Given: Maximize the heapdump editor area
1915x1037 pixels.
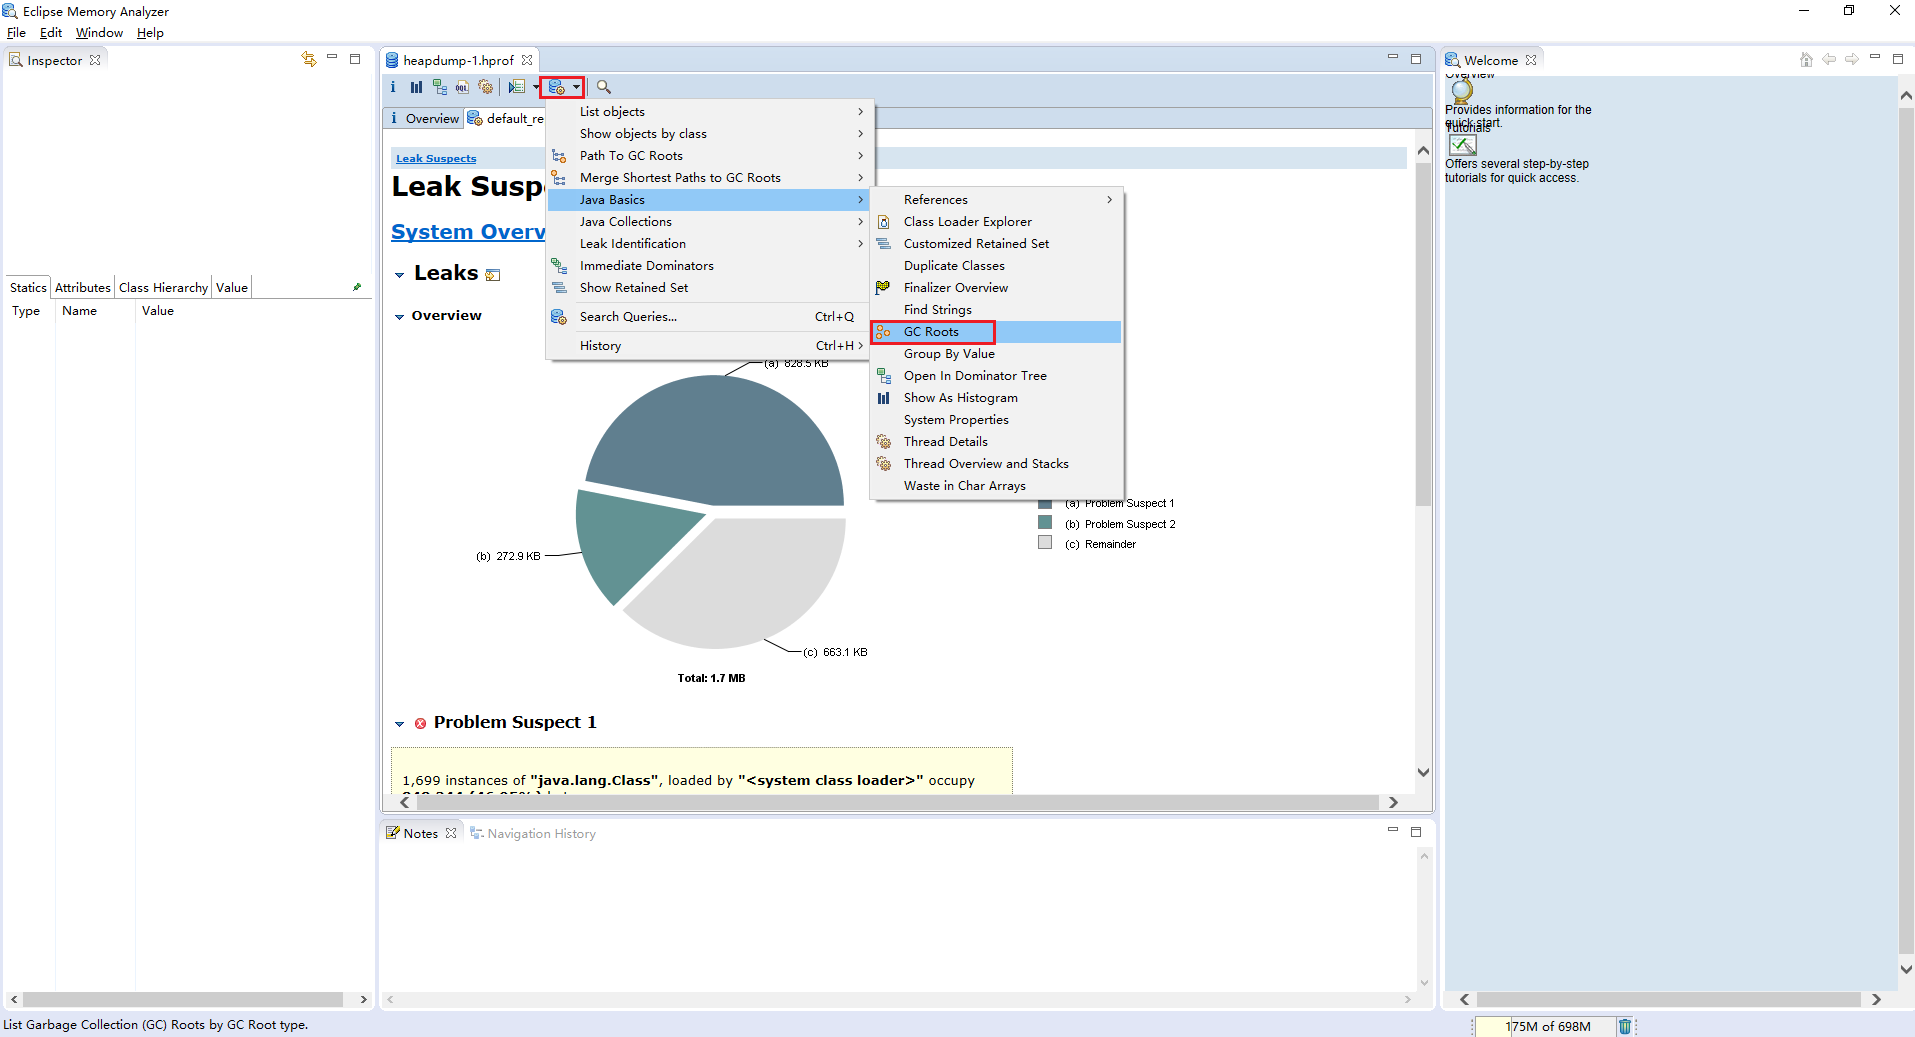Looking at the screenshot, I should [x=1416, y=59].
